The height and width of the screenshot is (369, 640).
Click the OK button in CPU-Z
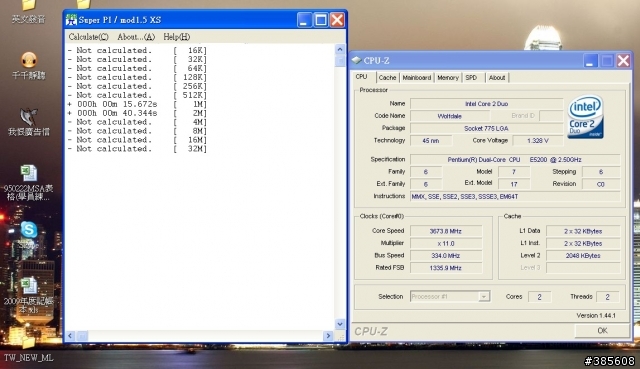coord(602,331)
